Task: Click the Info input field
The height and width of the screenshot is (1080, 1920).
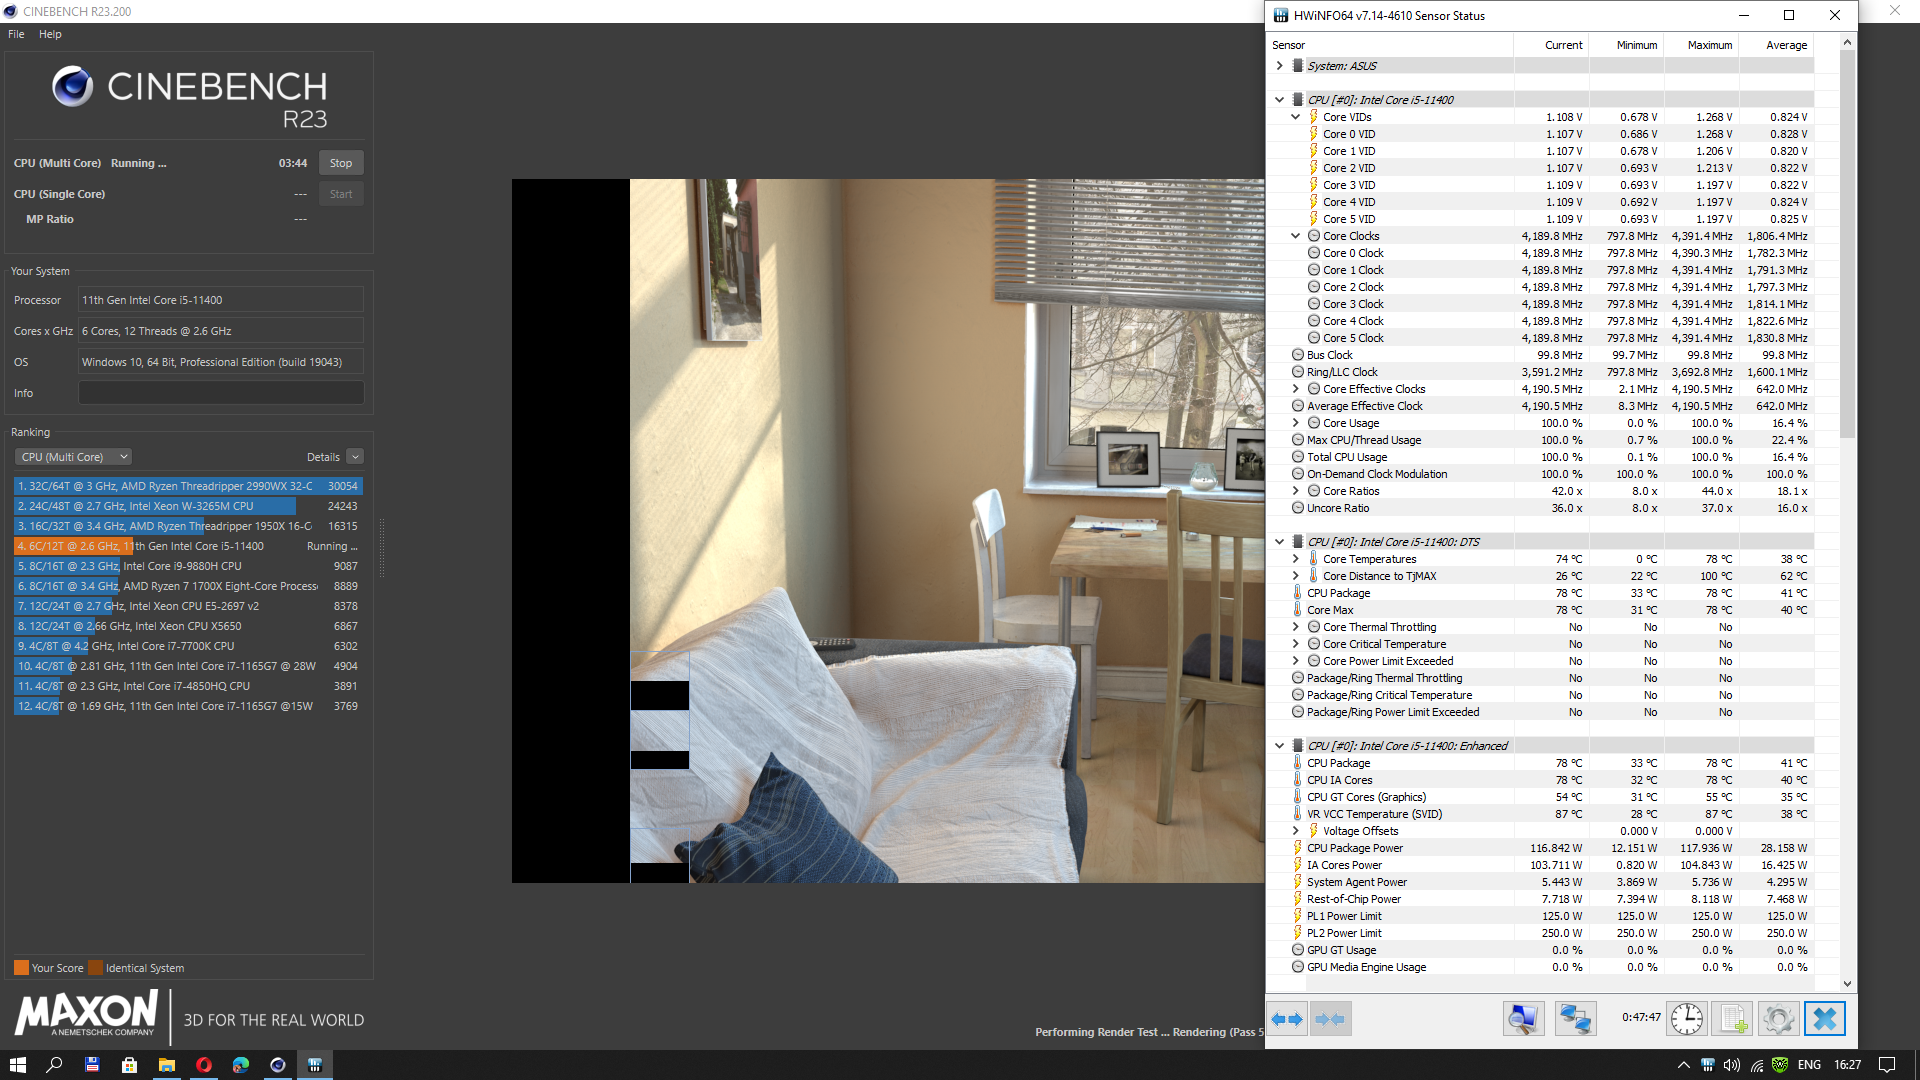Action: click(x=221, y=393)
